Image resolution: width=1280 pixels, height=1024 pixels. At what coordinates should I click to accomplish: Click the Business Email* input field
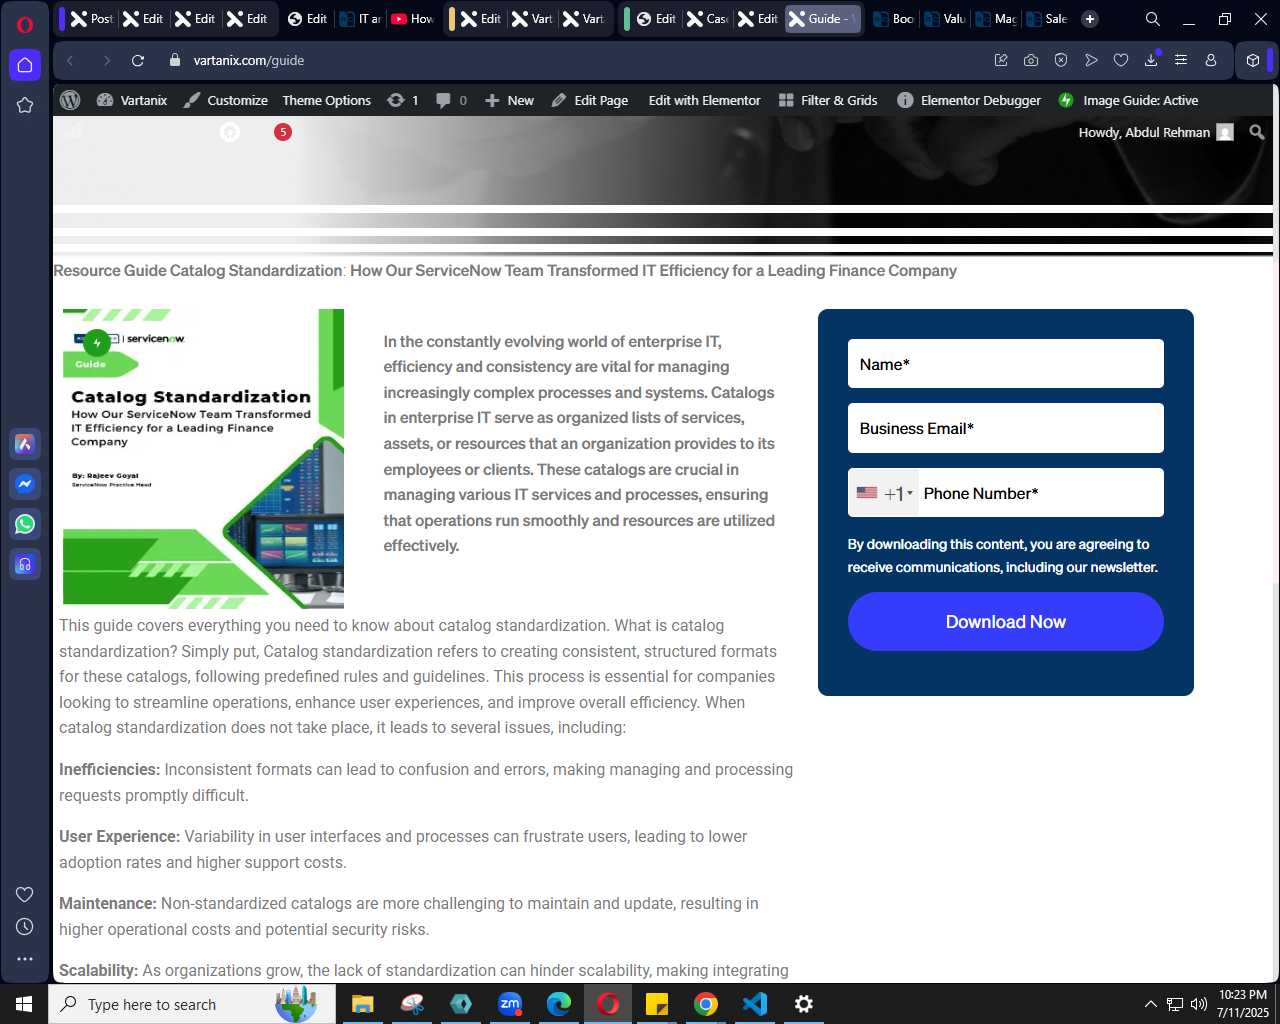[1005, 428]
